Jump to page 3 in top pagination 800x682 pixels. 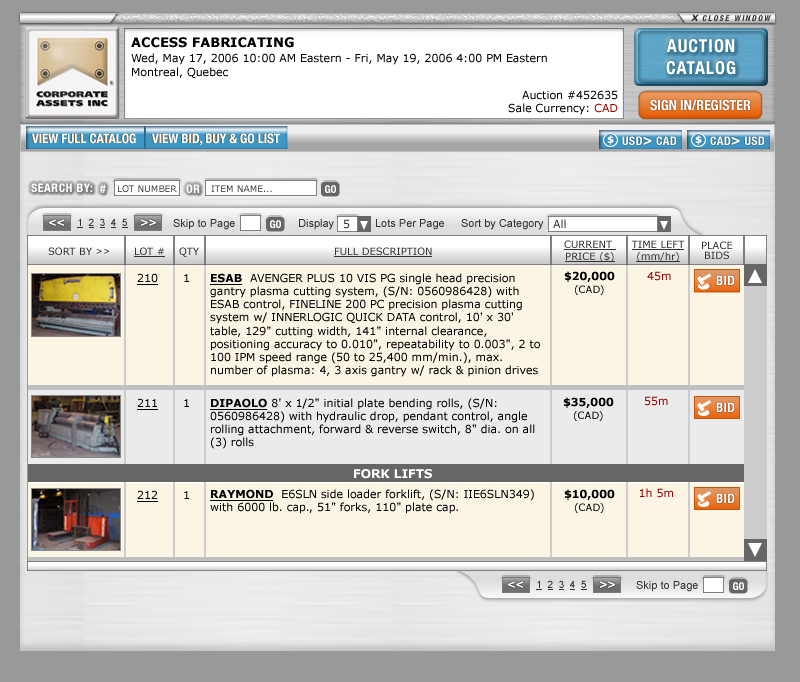(x=102, y=223)
